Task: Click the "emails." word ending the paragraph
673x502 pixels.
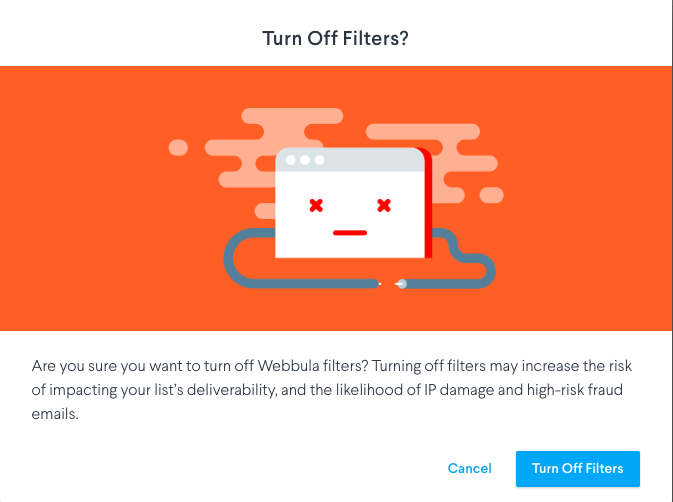Action: coord(55,414)
